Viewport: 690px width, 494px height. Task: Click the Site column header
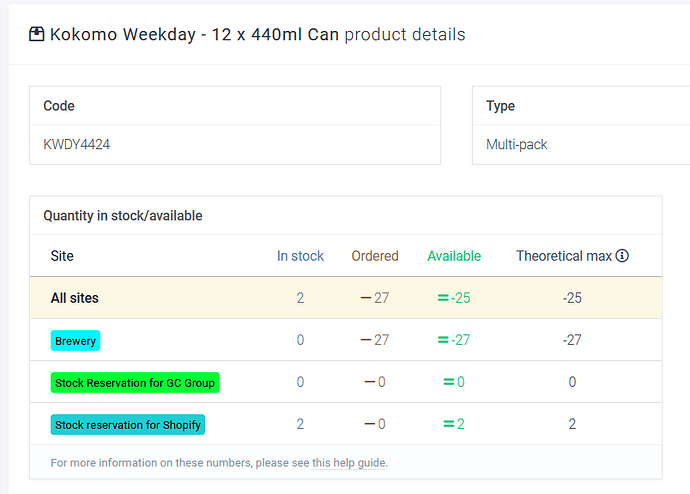(62, 256)
